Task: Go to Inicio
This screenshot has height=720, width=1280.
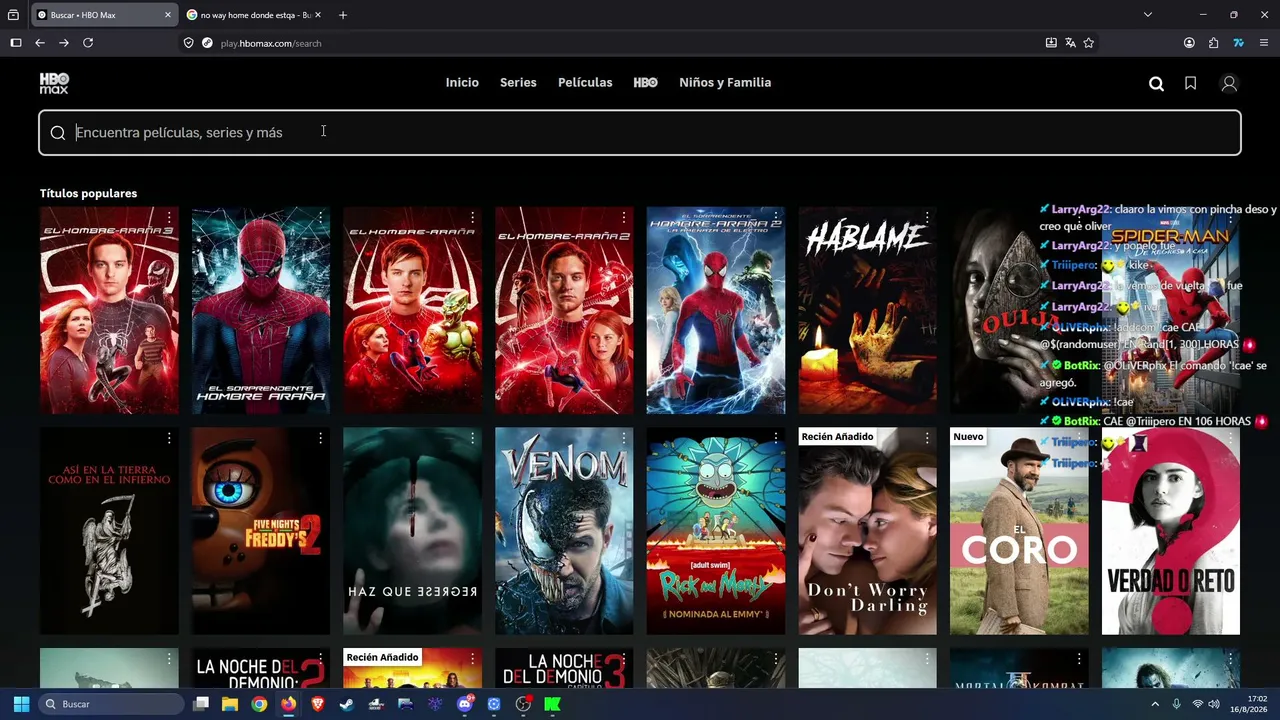Action: pos(462,83)
